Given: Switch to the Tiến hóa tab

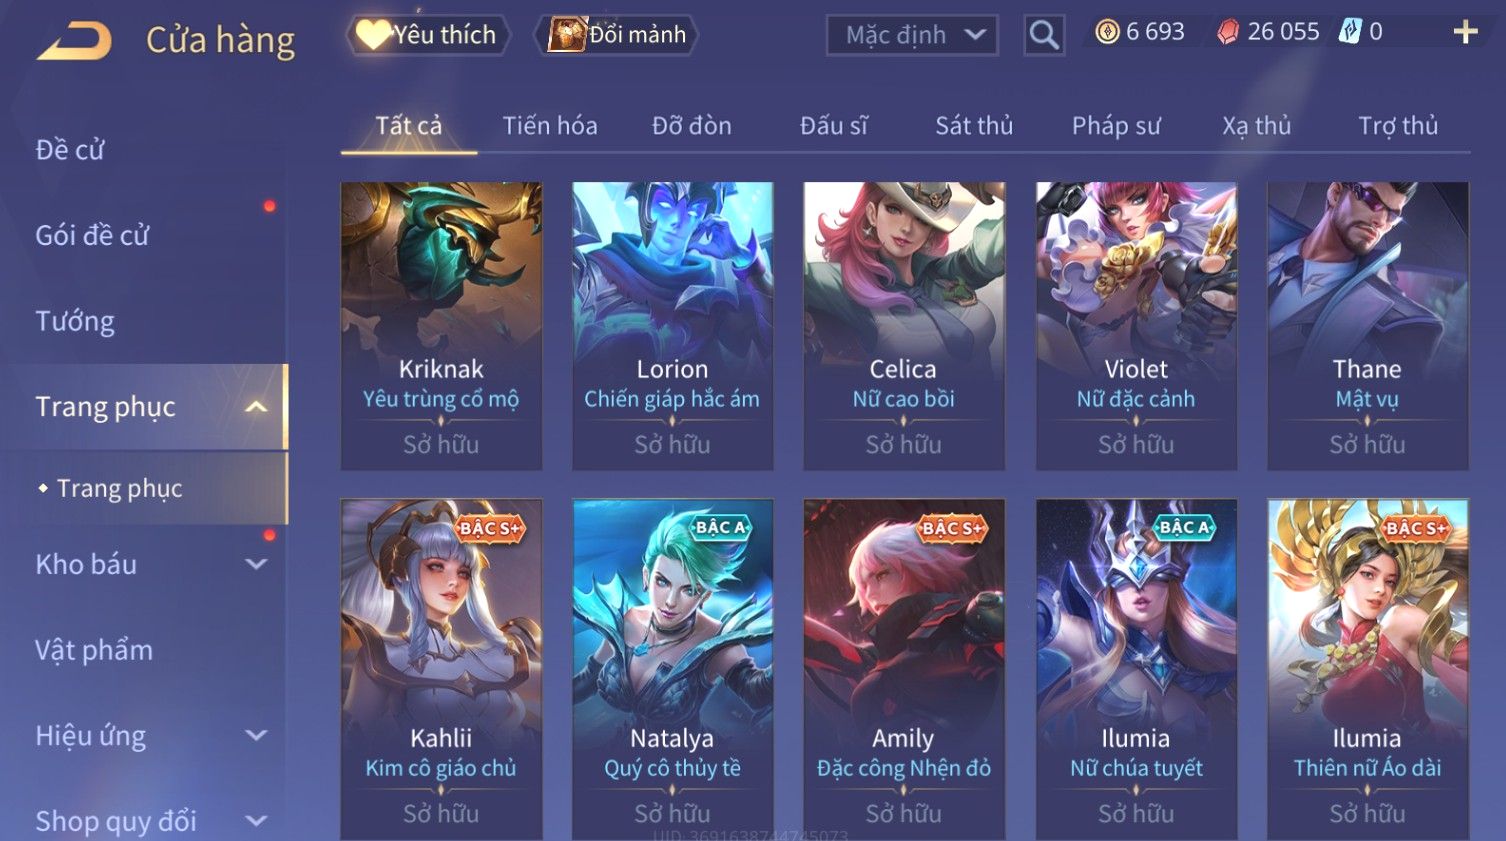Looking at the screenshot, I should pyautogui.click(x=550, y=126).
